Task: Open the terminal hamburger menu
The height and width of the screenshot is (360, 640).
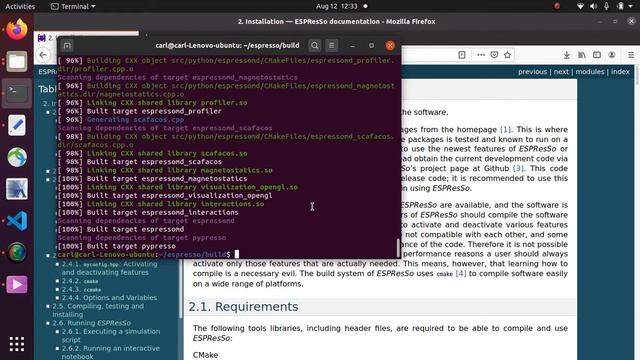Action: coord(331,45)
